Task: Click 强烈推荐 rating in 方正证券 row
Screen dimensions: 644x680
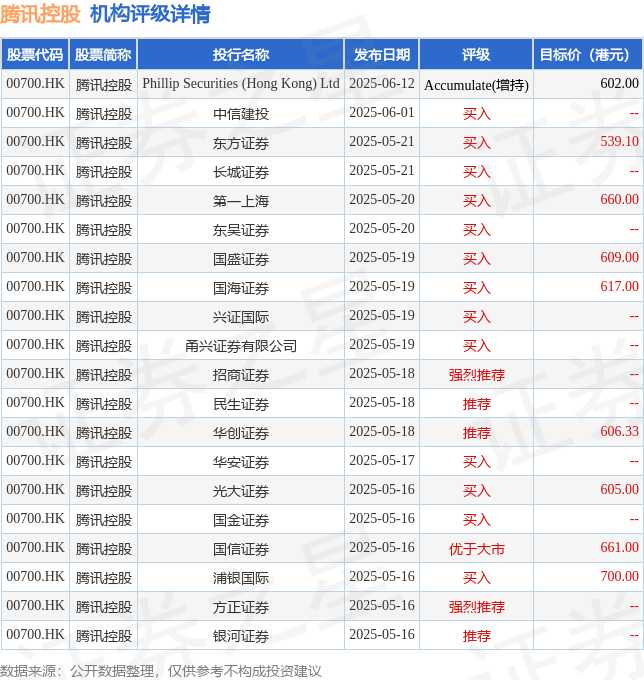Action: (x=476, y=607)
